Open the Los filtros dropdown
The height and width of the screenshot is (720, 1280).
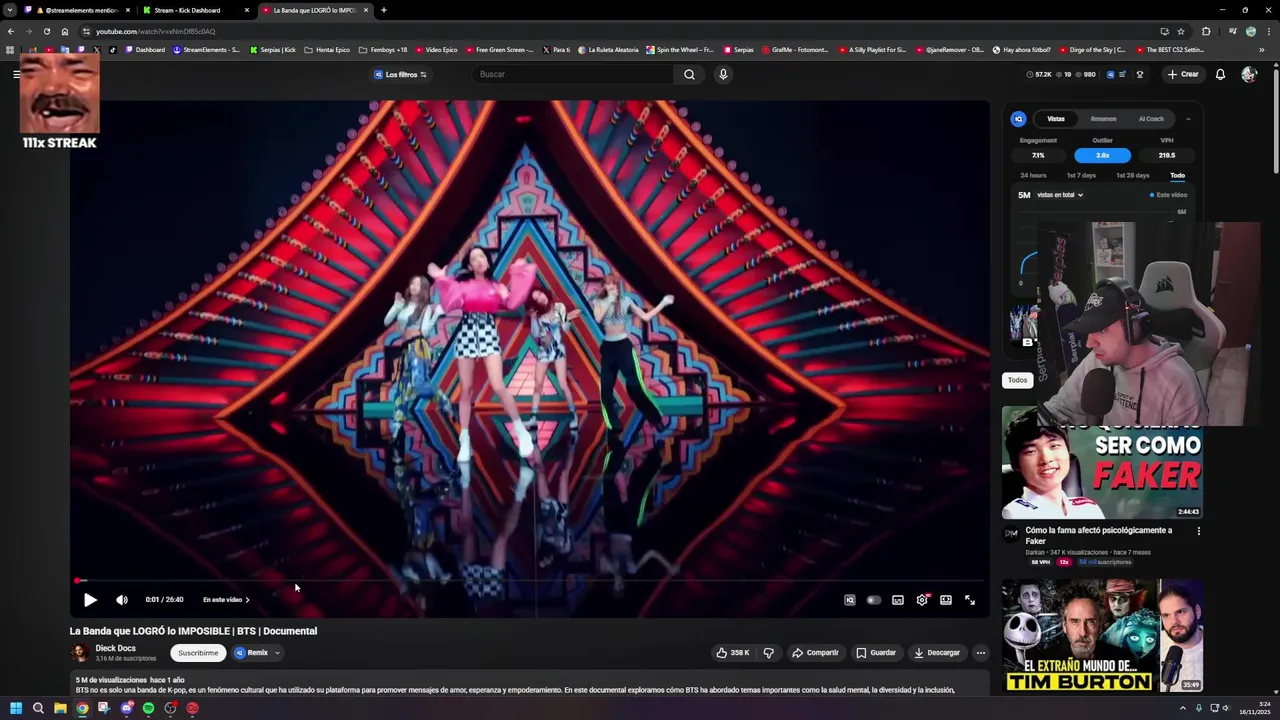click(x=400, y=74)
